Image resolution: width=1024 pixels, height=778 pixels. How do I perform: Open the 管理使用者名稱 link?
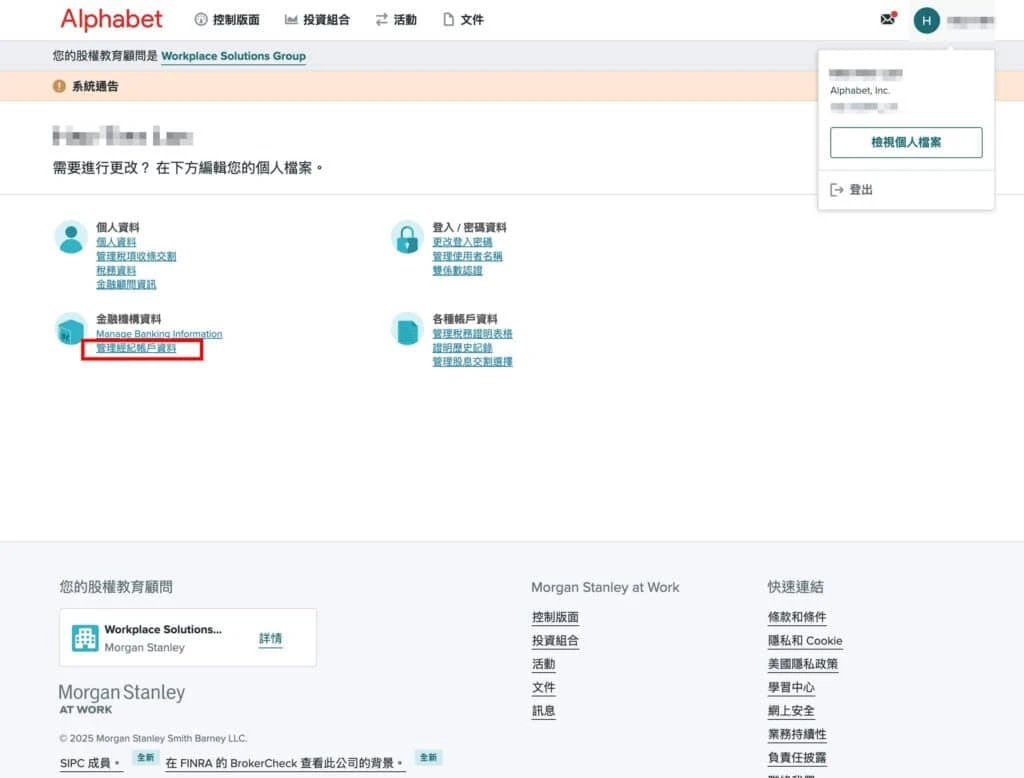[x=468, y=256]
